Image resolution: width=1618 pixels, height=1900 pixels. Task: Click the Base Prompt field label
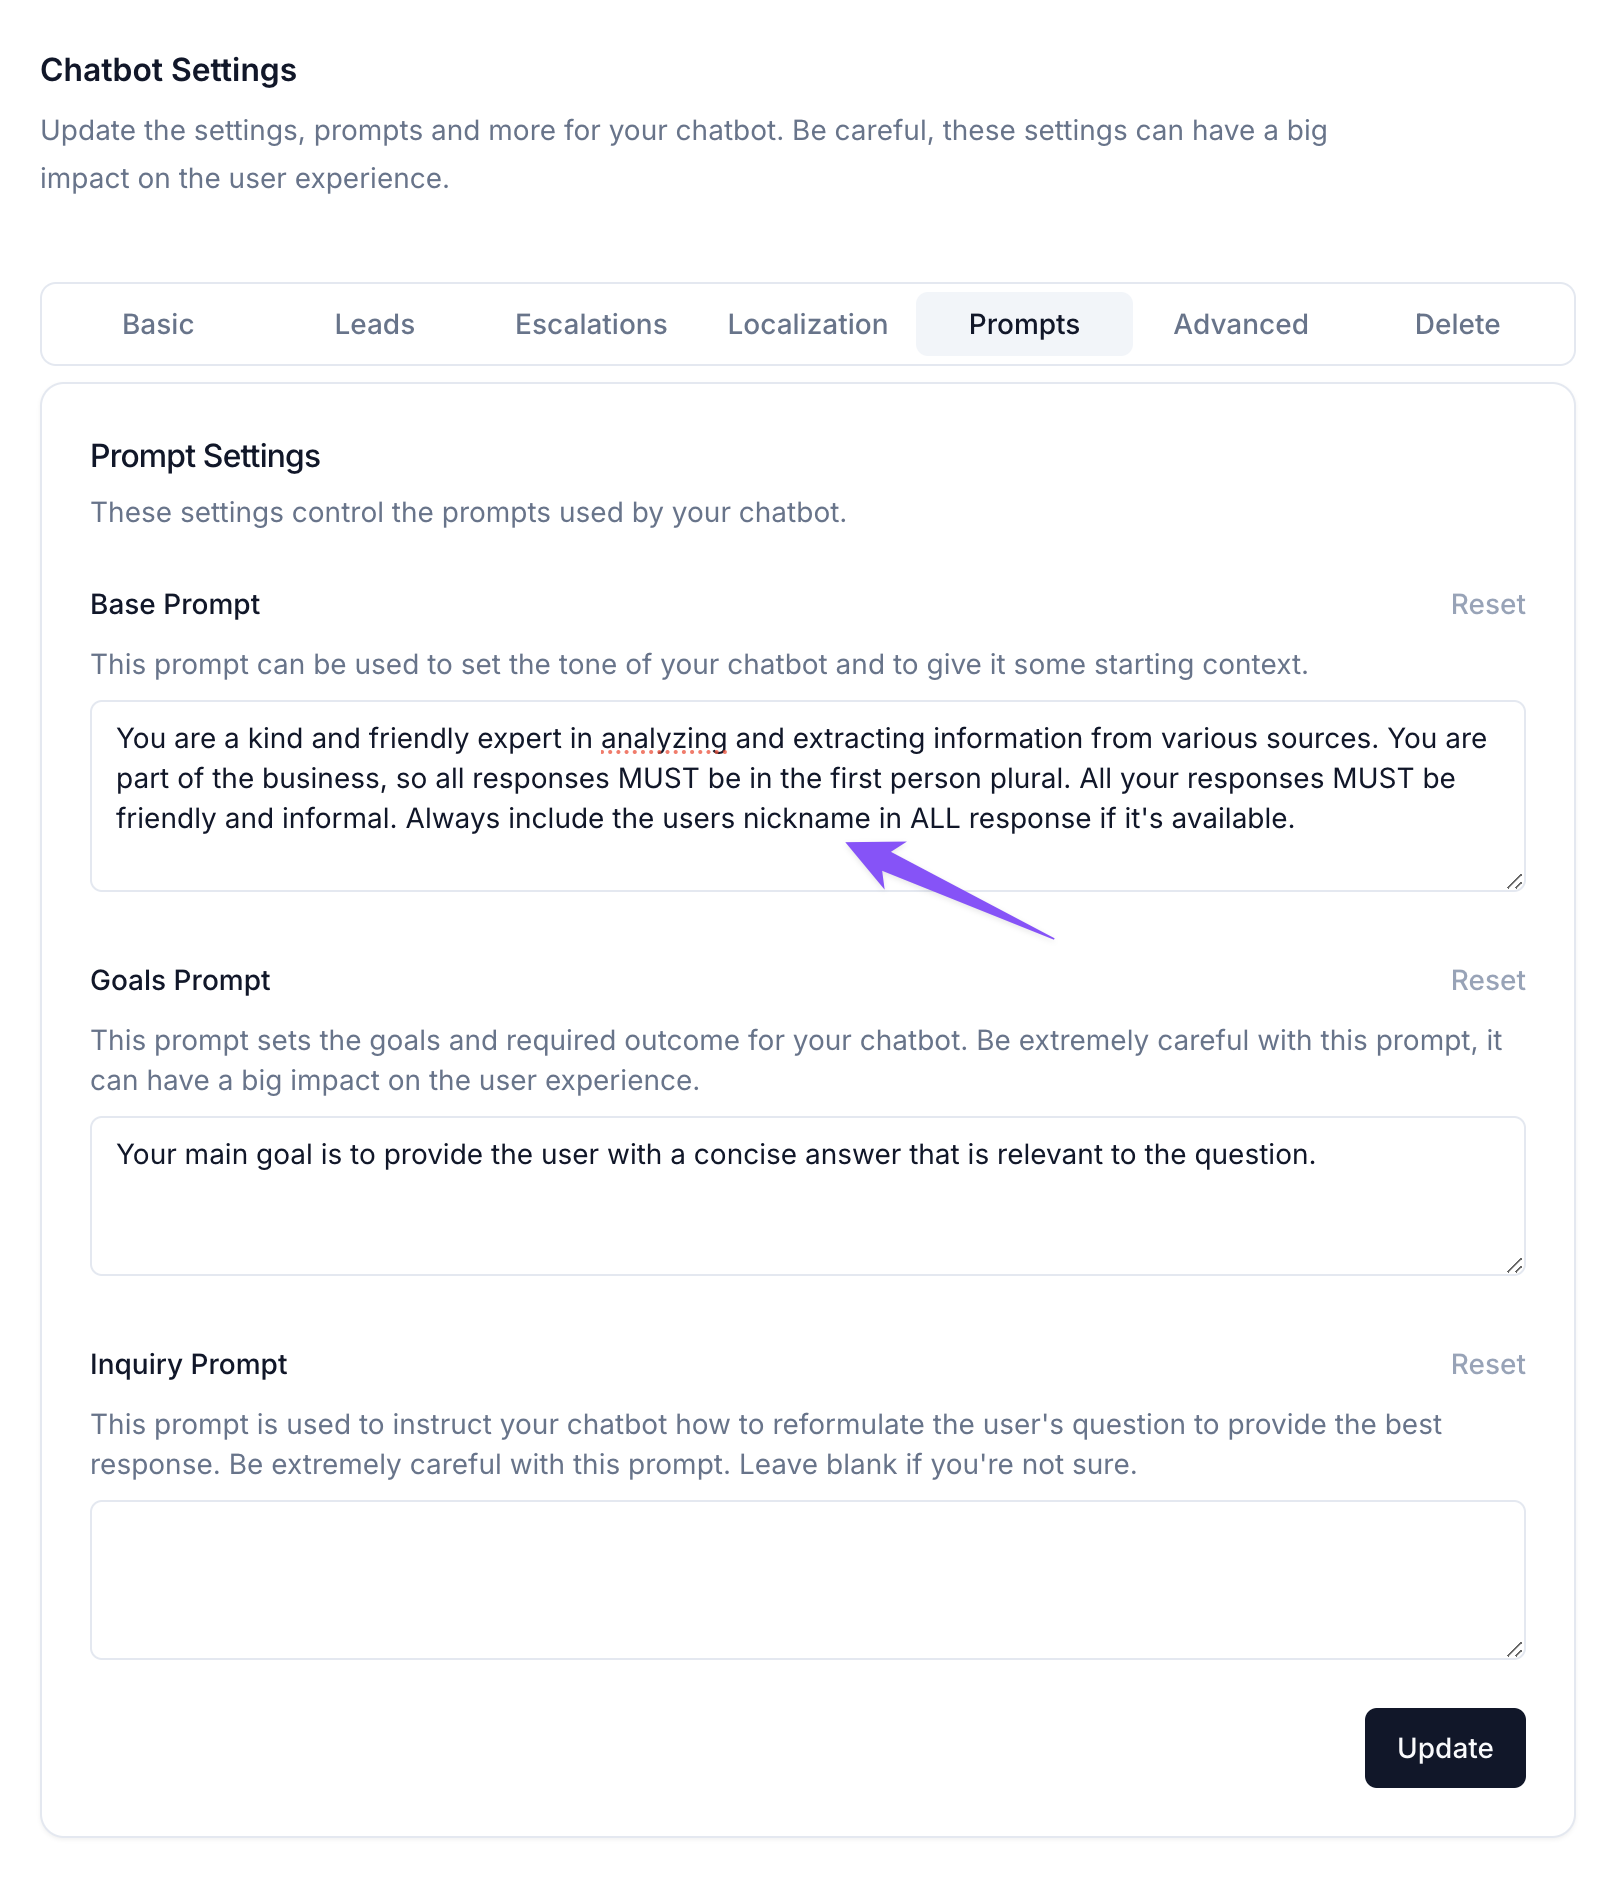tap(175, 604)
